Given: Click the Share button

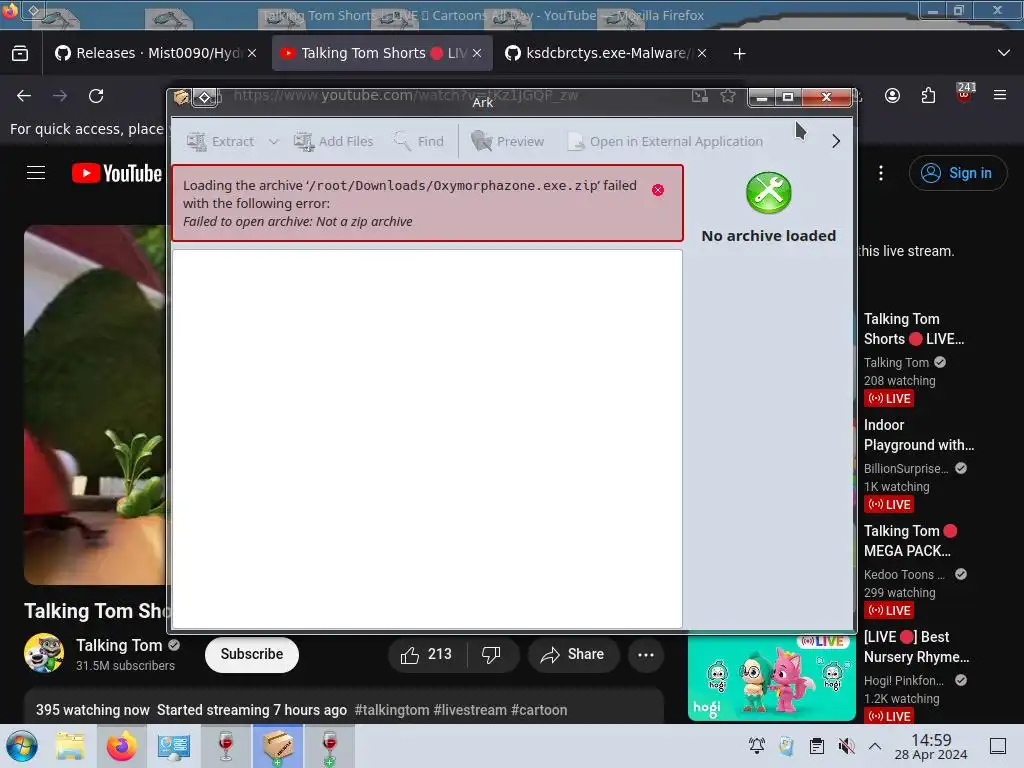Looking at the screenshot, I should coord(573,654).
